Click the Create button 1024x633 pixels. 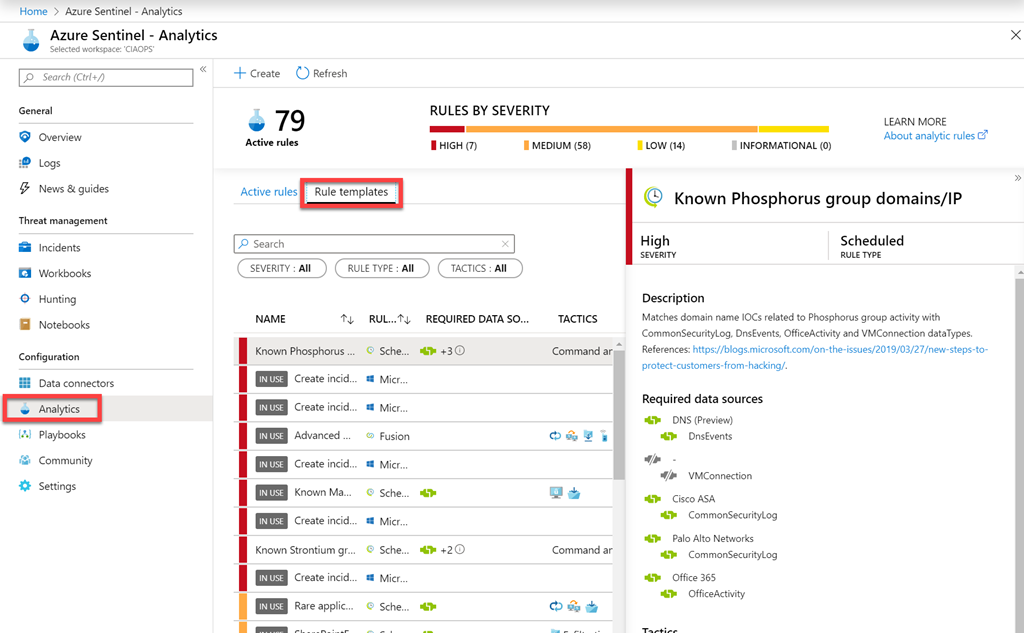pyautogui.click(x=257, y=73)
